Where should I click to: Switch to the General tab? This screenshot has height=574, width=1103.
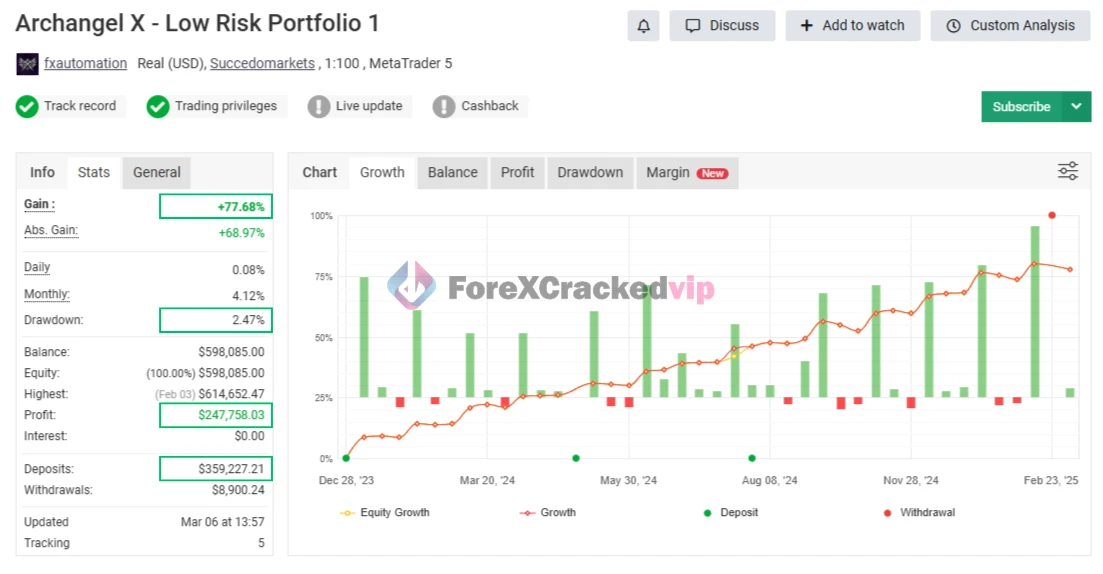(x=157, y=172)
